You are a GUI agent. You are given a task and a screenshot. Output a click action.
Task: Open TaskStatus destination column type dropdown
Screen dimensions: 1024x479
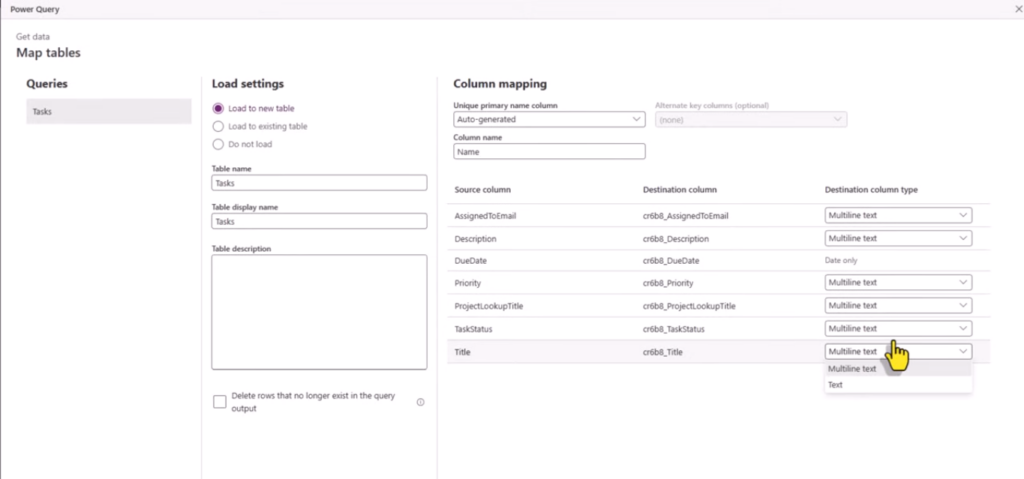coord(898,328)
